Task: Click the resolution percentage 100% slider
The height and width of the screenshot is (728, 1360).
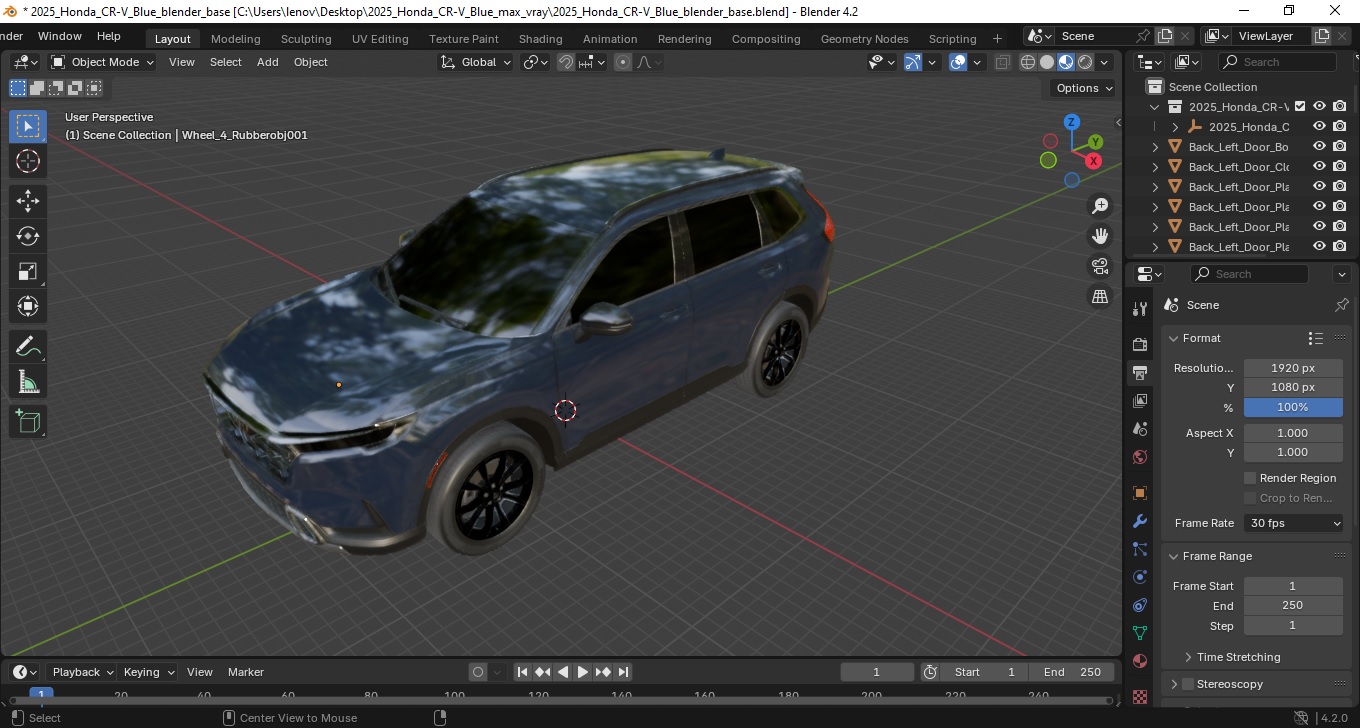Action: 1293,407
